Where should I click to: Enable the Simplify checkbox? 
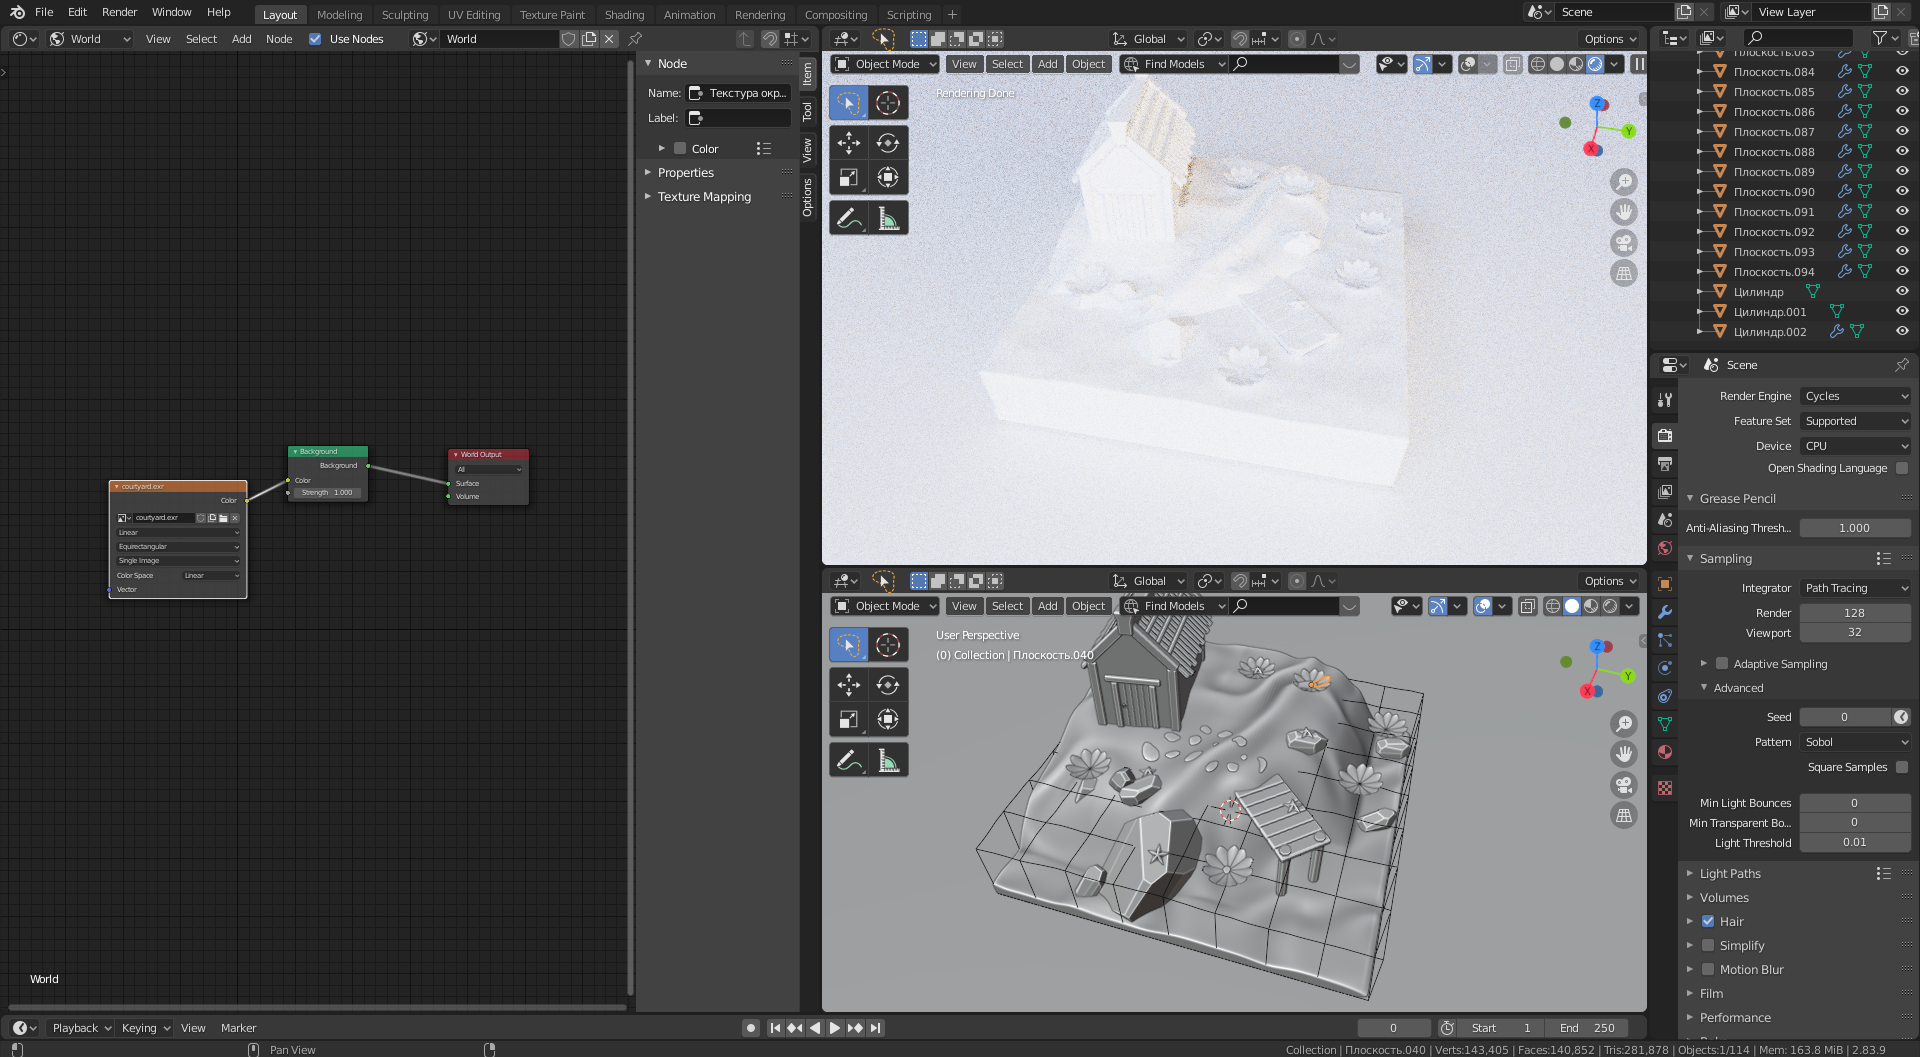click(x=1708, y=946)
